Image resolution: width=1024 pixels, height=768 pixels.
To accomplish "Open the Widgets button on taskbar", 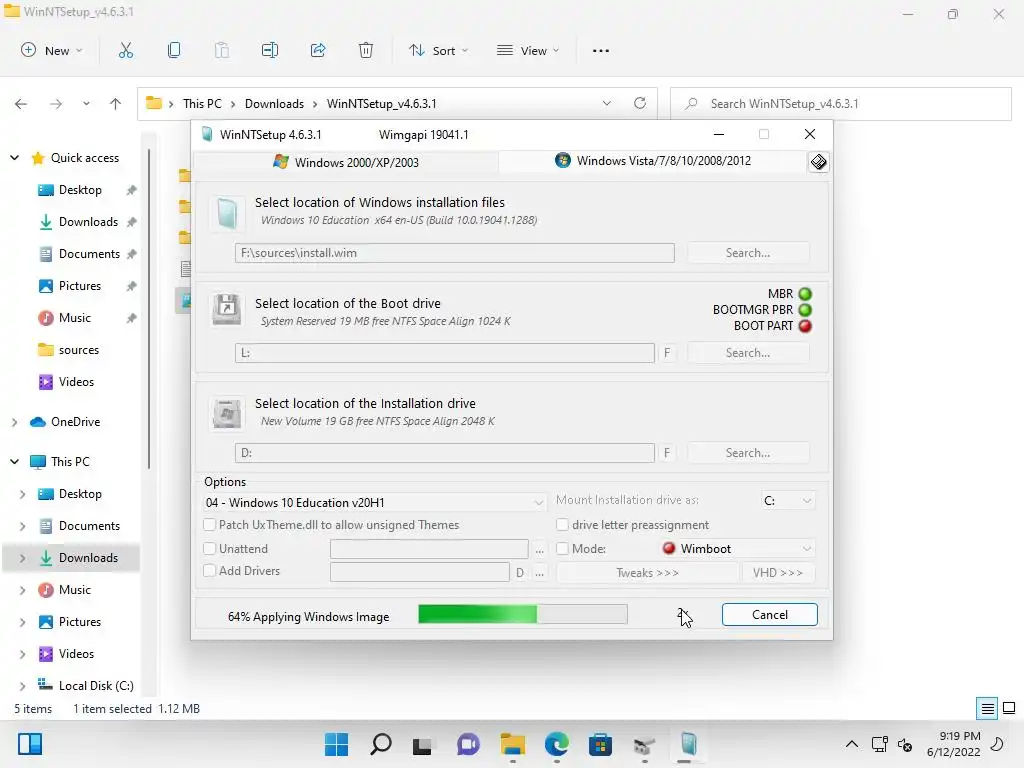I will click(x=30, y=744).
